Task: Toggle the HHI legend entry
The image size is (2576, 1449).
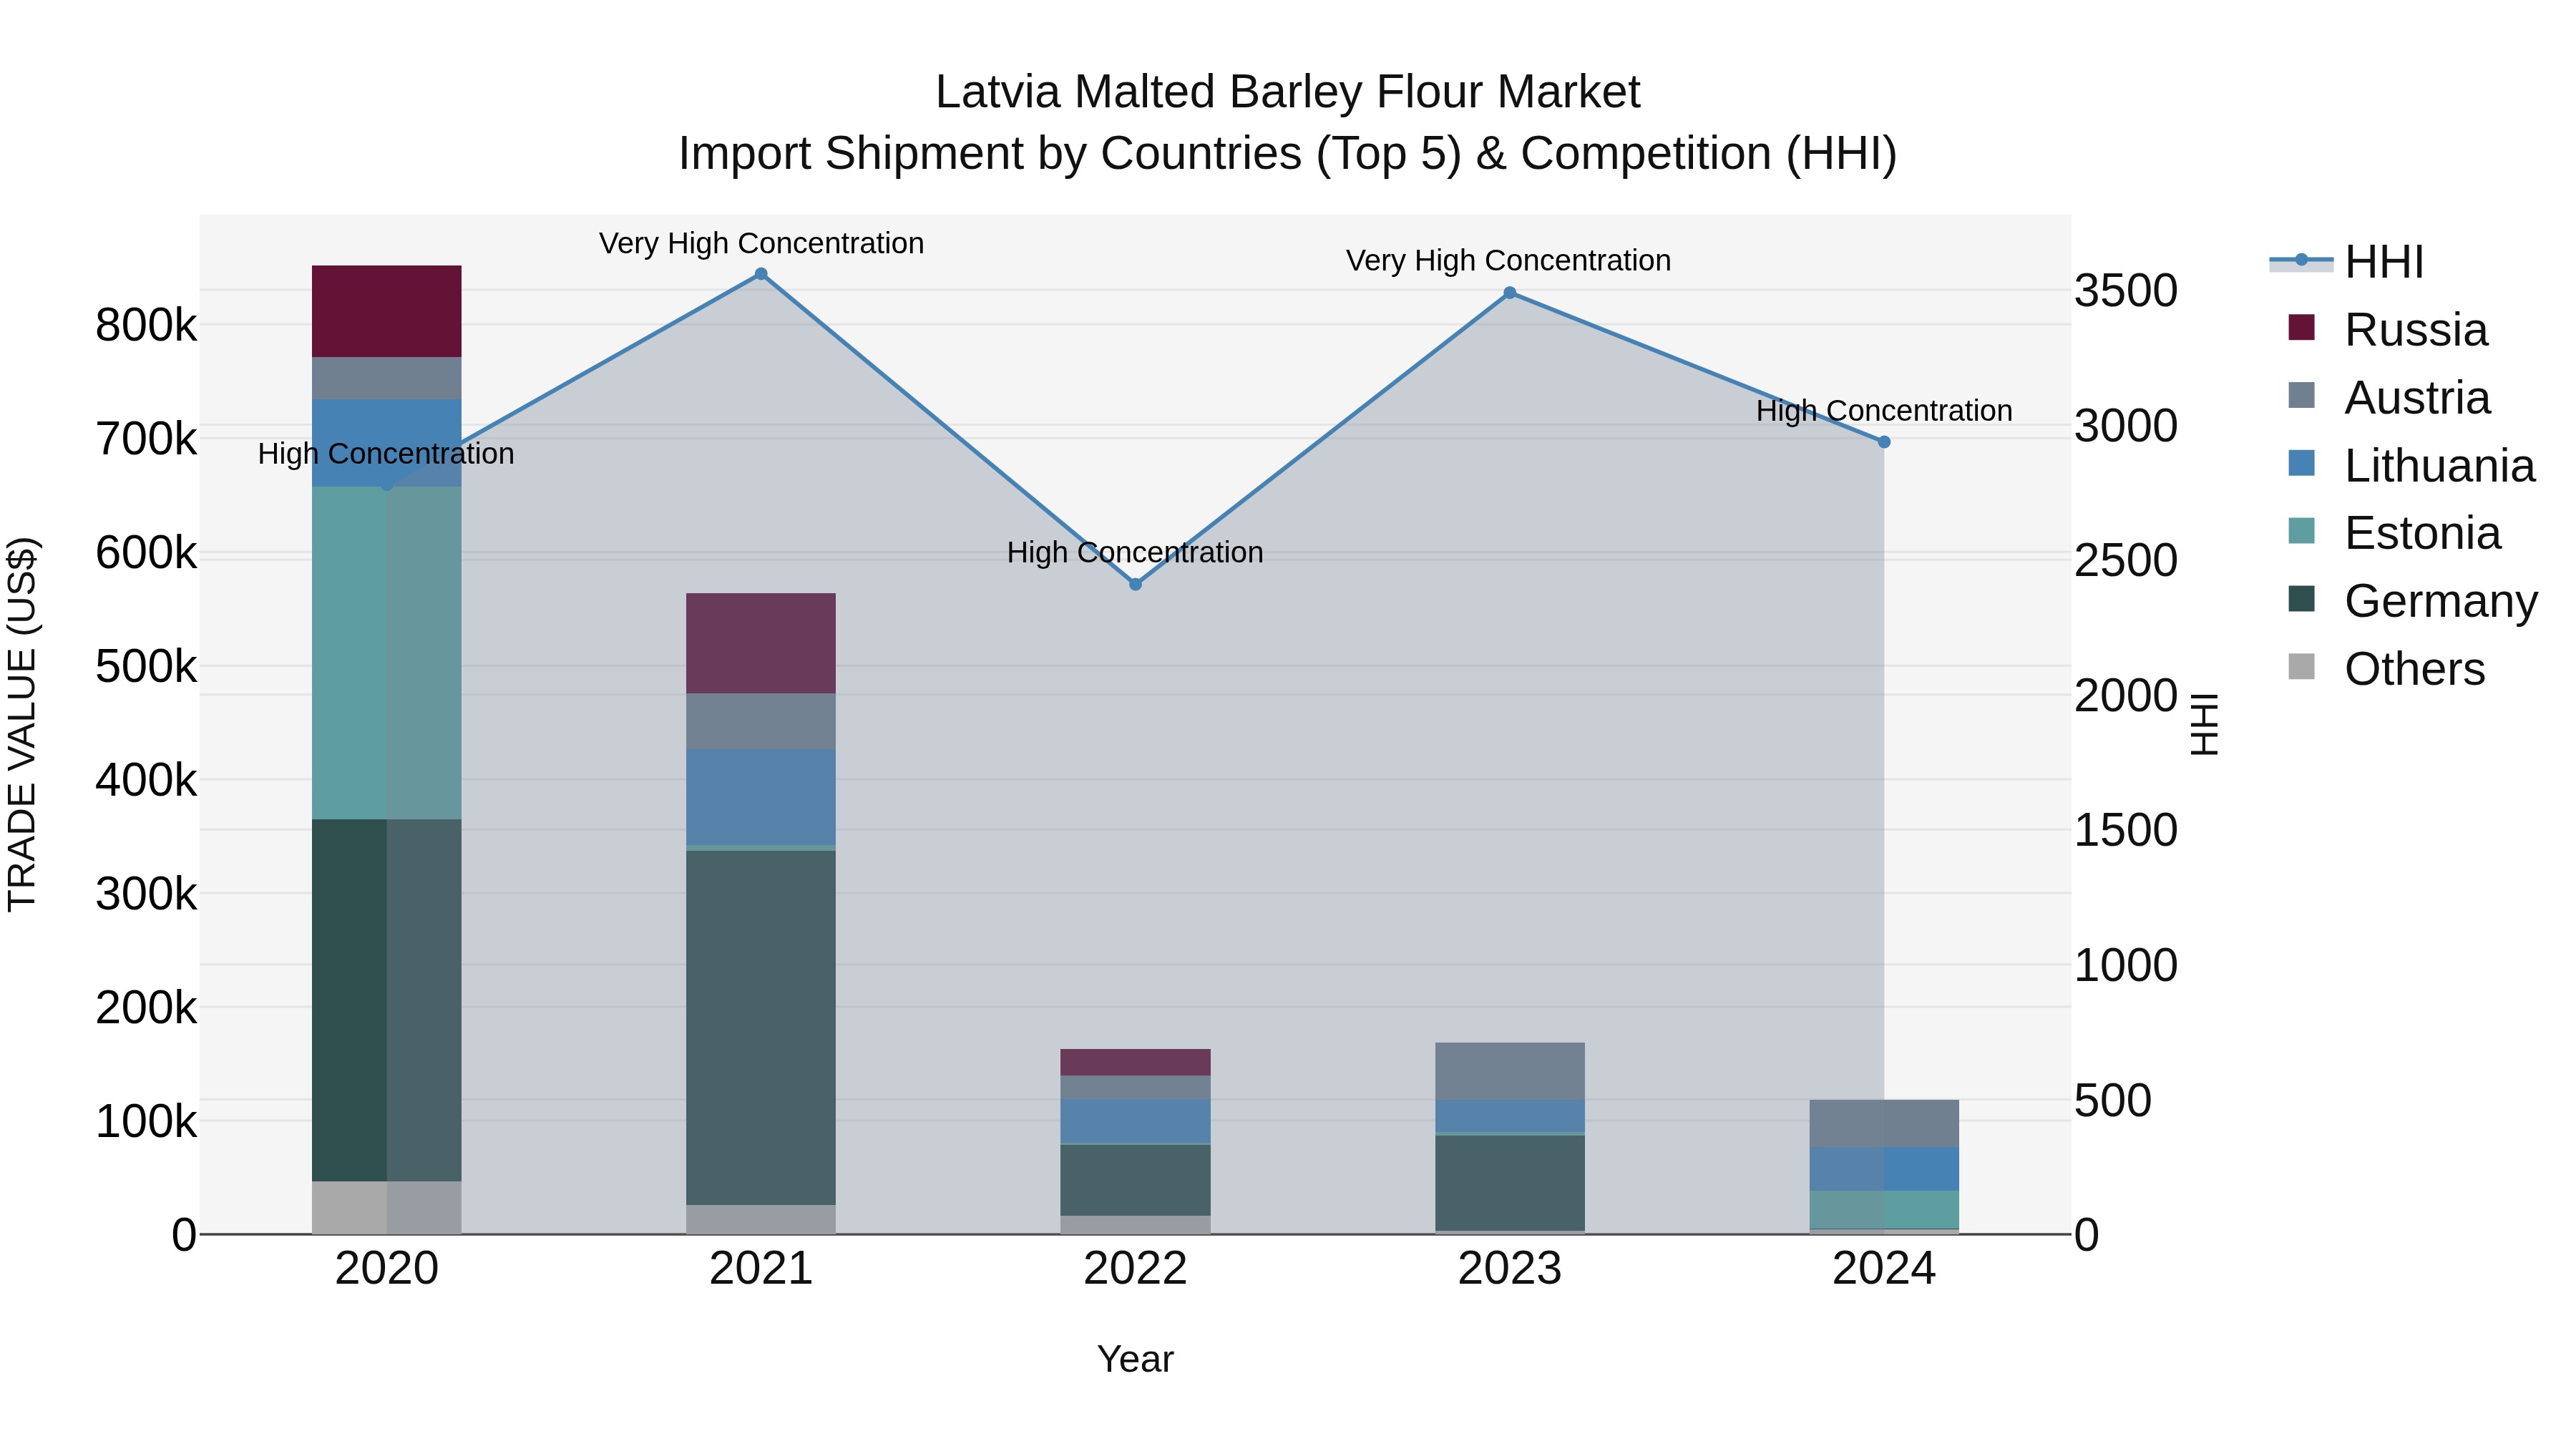Action: [x=2347, y=262]
